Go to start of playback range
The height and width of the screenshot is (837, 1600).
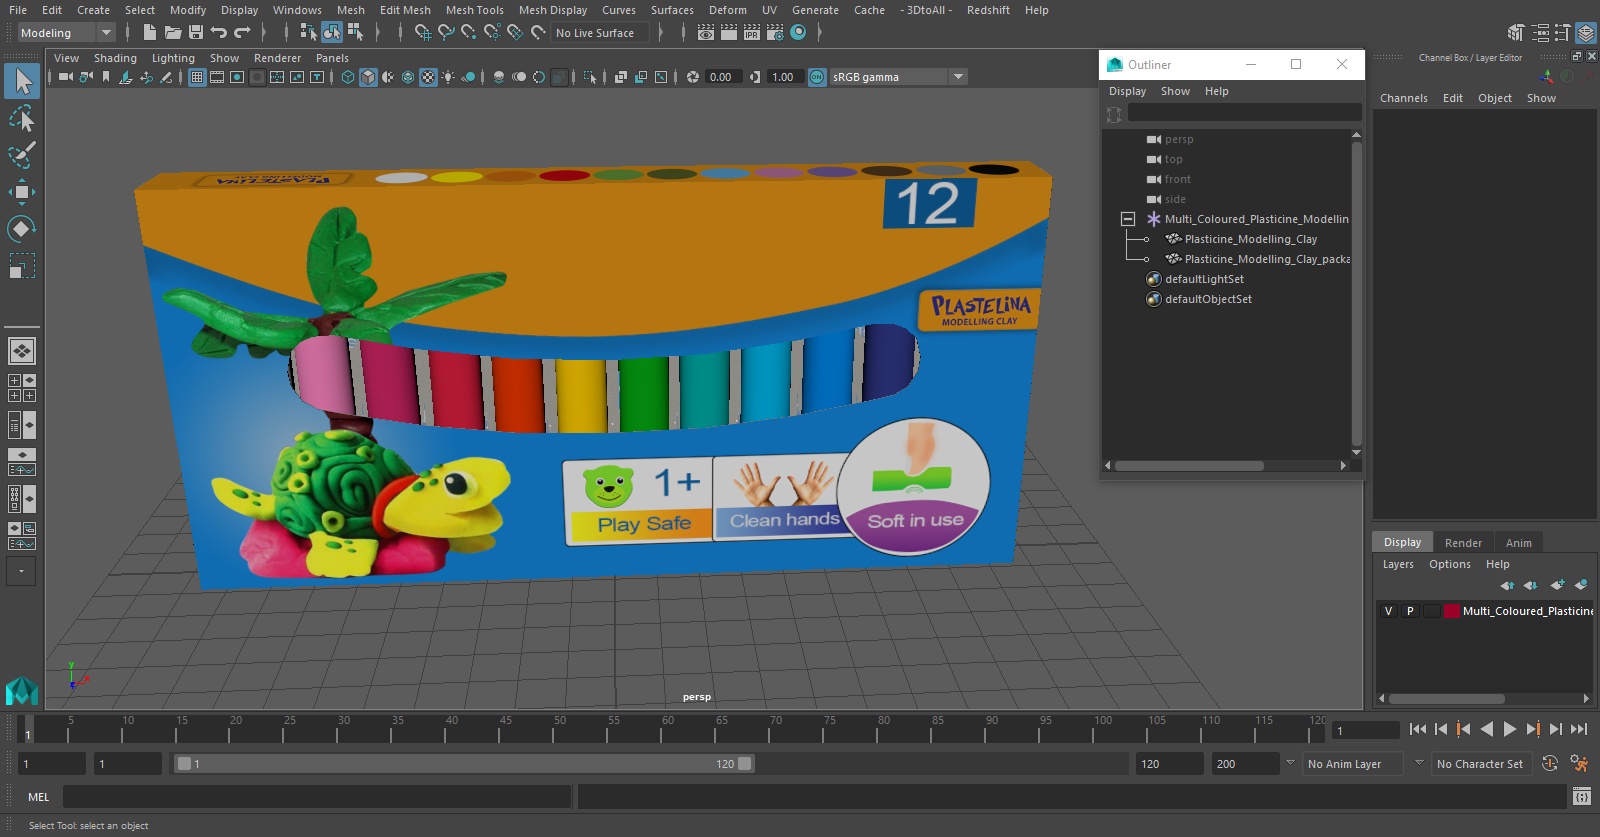point(1418,729)
